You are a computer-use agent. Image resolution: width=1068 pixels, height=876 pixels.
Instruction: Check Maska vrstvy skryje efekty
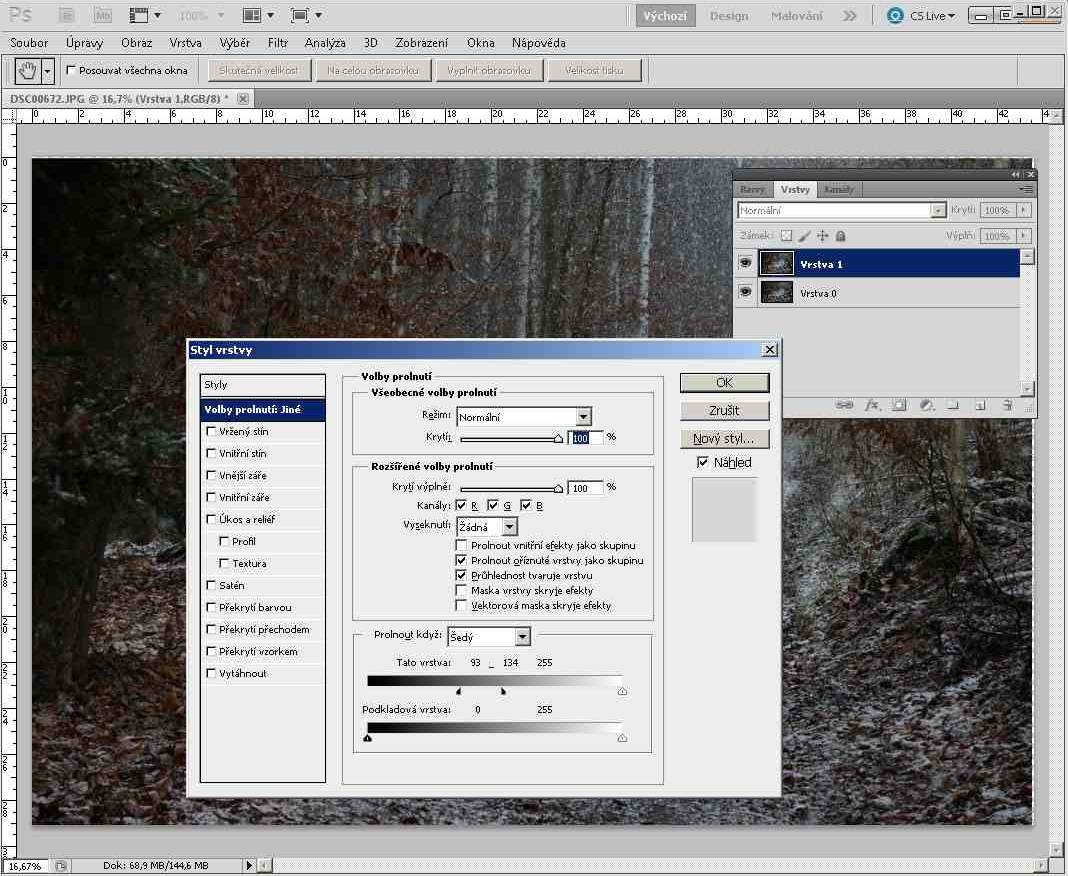(461, 591)
